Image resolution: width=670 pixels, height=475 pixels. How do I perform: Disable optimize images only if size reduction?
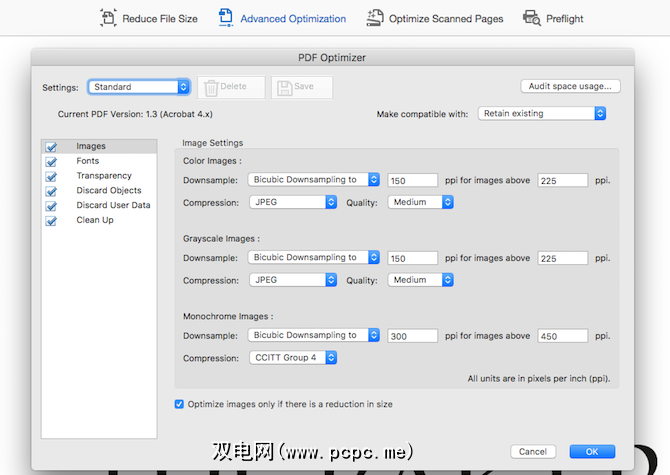pyautogui.click(x=180, y=404)
